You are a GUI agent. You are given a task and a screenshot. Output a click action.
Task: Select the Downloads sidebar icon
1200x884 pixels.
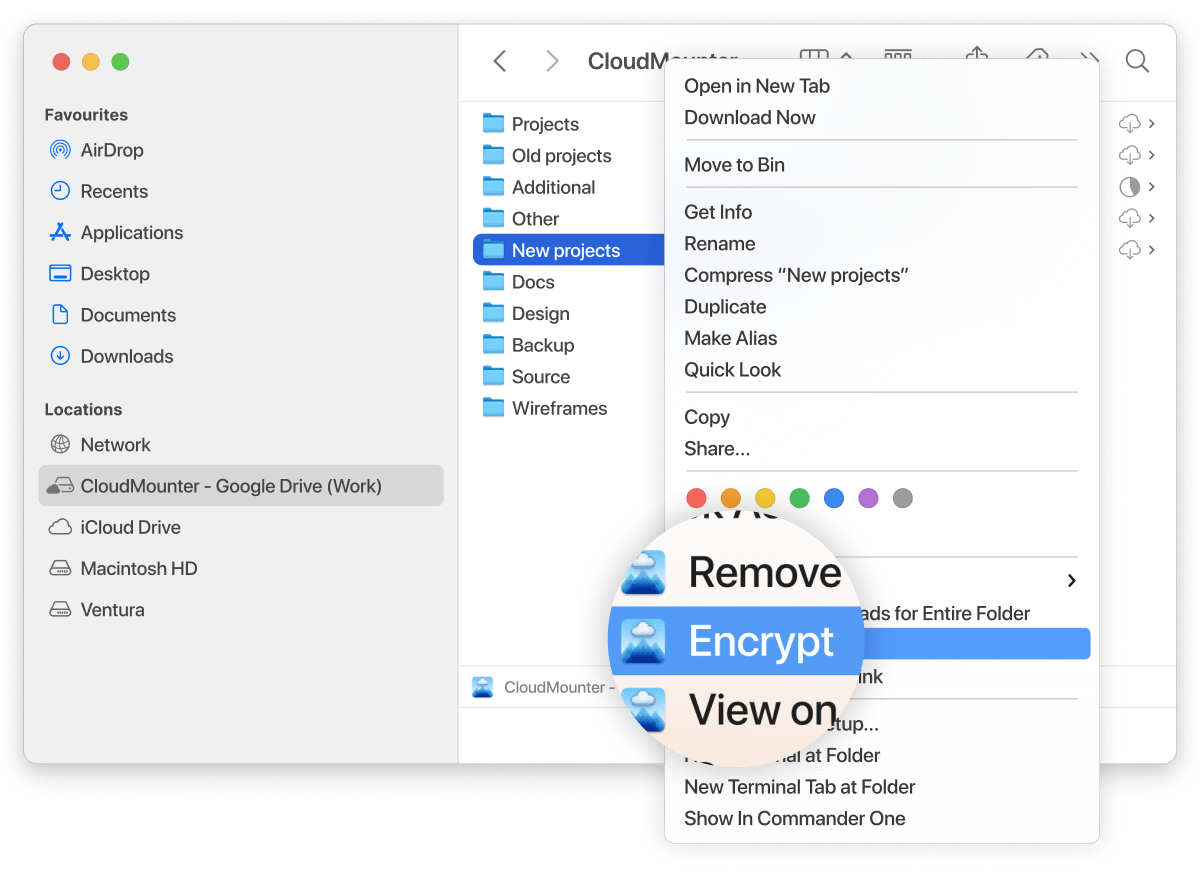click(x=60, y=356)
